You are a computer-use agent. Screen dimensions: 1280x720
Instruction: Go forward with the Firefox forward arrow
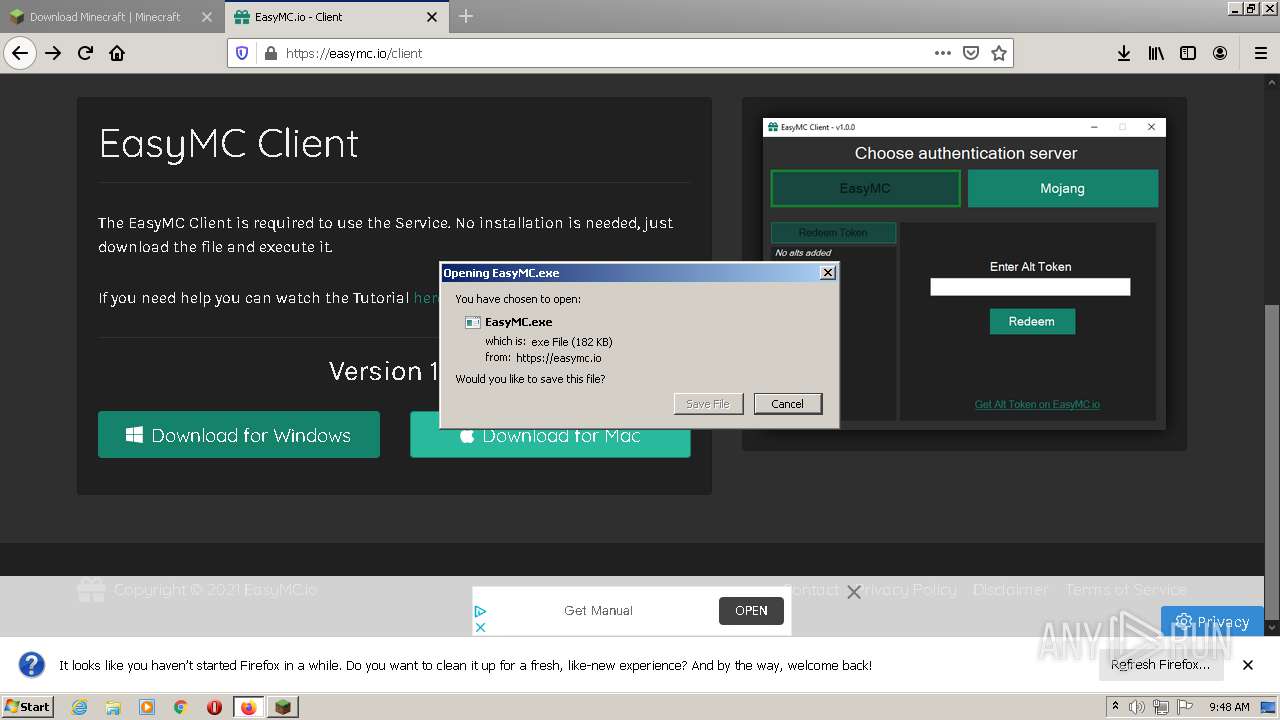53,53
